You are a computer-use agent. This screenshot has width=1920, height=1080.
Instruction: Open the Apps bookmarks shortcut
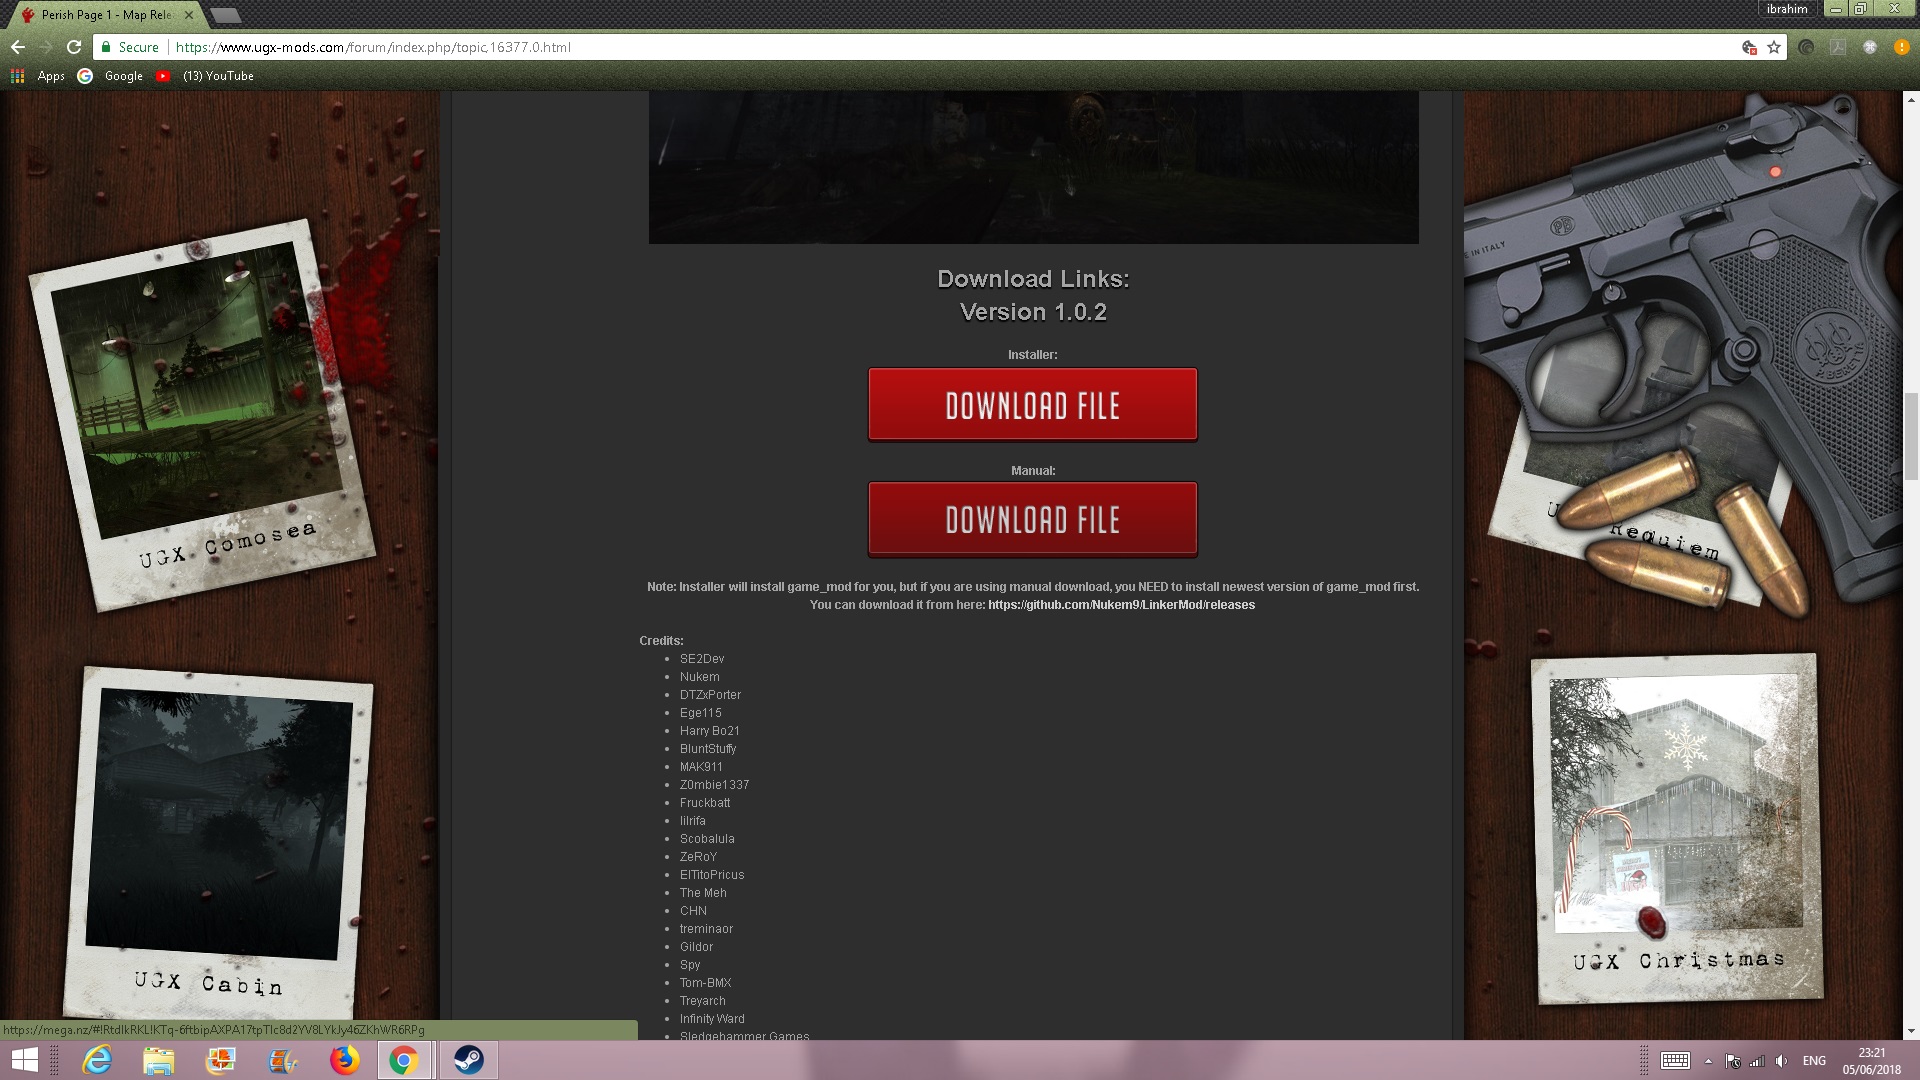[x=38, y=76]
